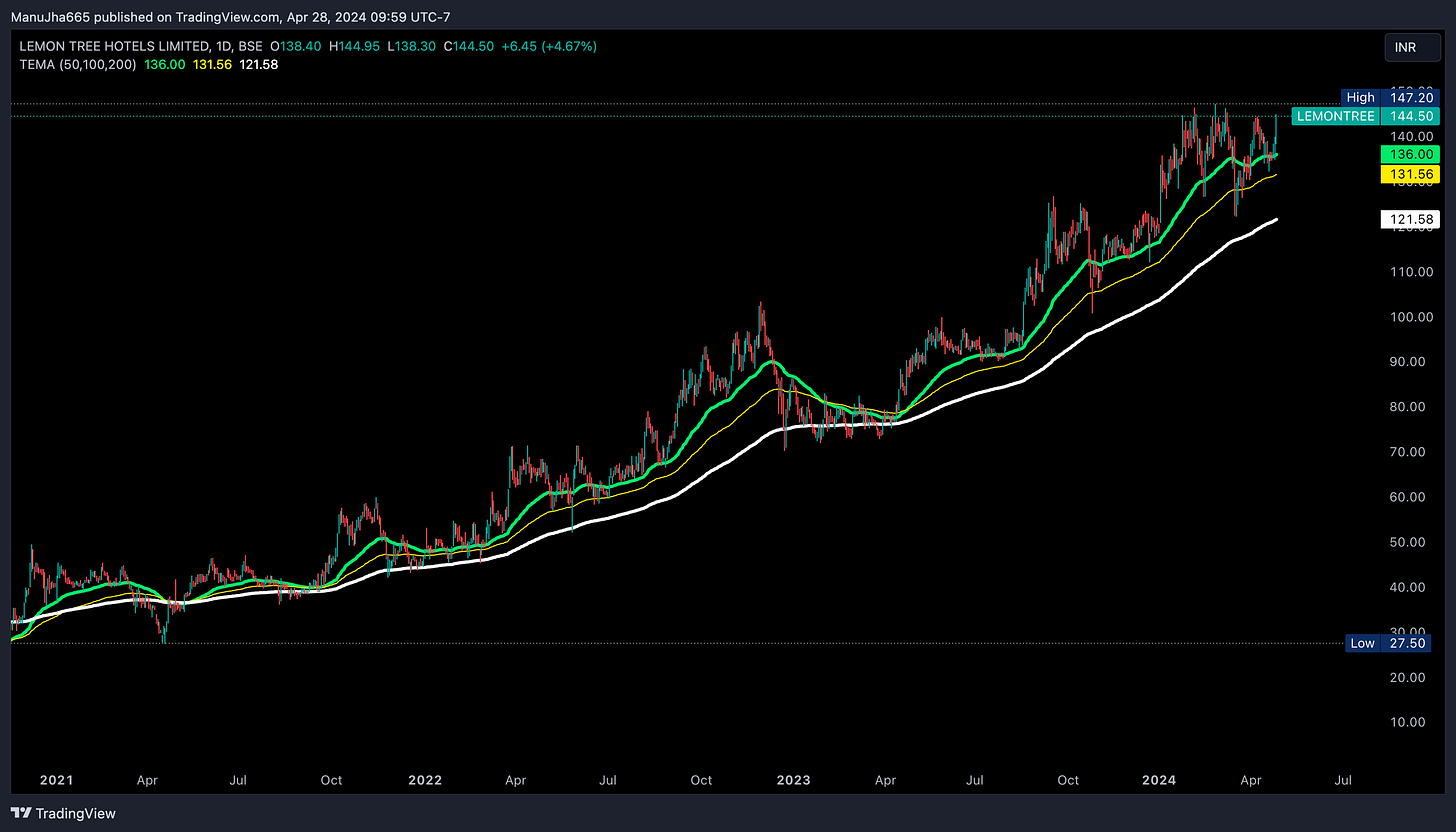Image resolution: width=1456 pixels, height=832 pixels.
Task: Select the white TEMA value 121.58 in legend
Action: click(259, 64)
